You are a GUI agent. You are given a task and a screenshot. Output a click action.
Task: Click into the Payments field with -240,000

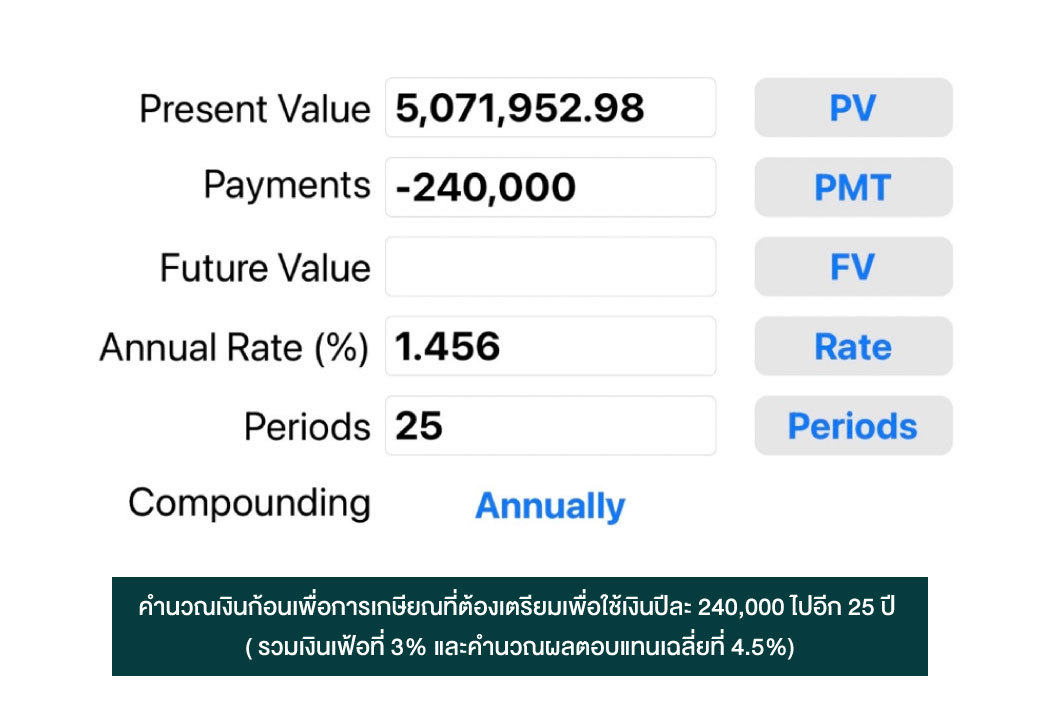[551, 187]
